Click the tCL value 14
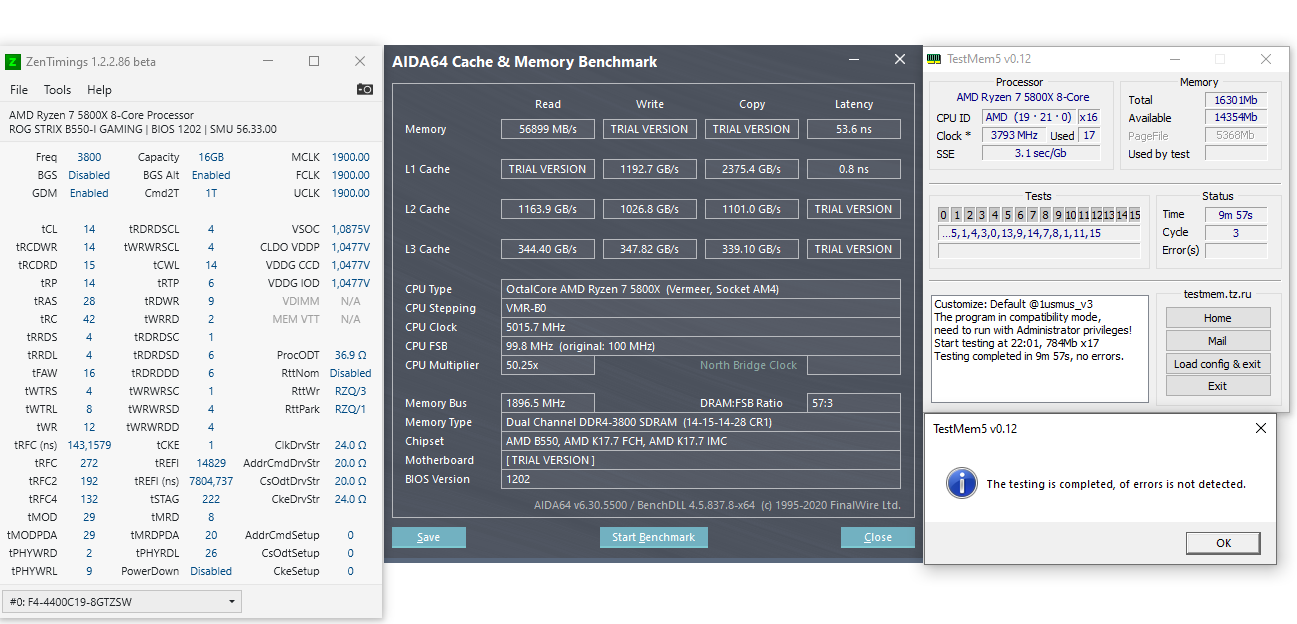Screen dimensions: 1297x624 (x=89, y=229)
